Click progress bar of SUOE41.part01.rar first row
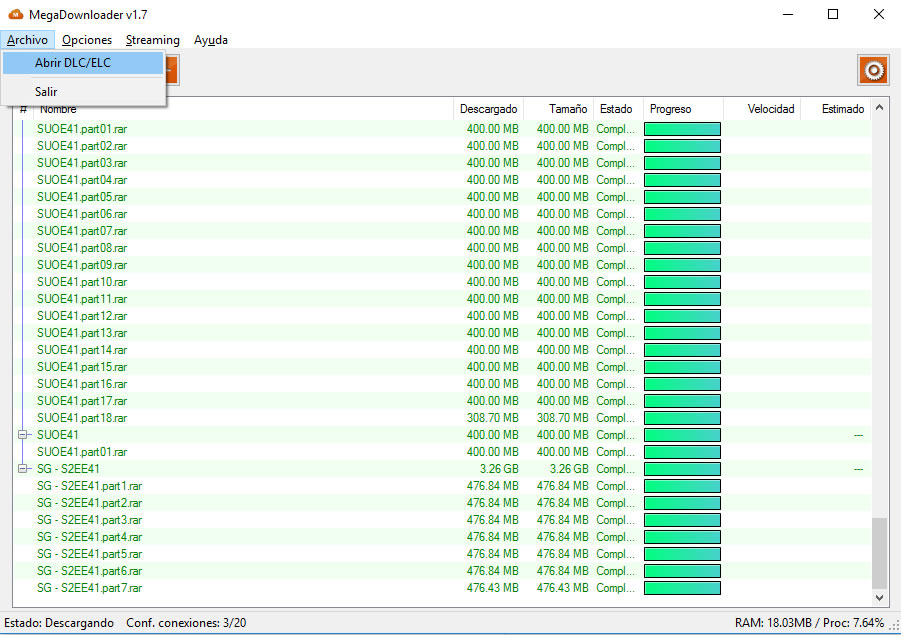This screenshot has height=635, width=901. 682,129
